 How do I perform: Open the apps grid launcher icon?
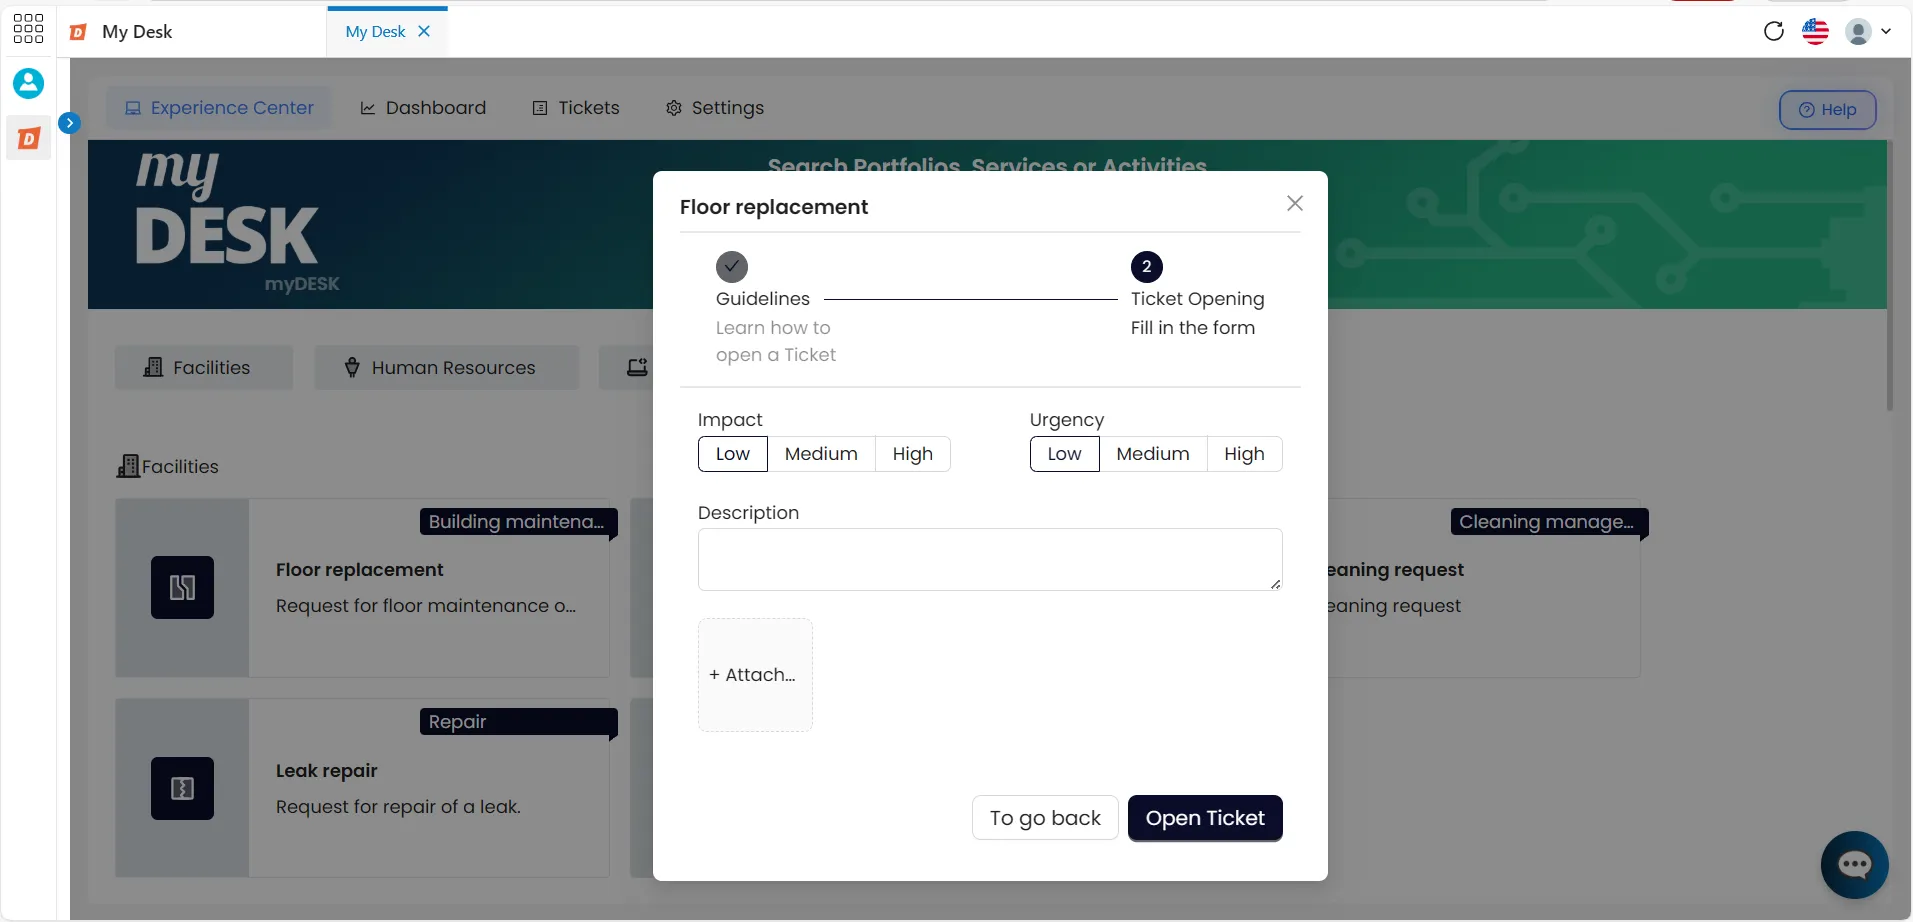pos(28,29)
